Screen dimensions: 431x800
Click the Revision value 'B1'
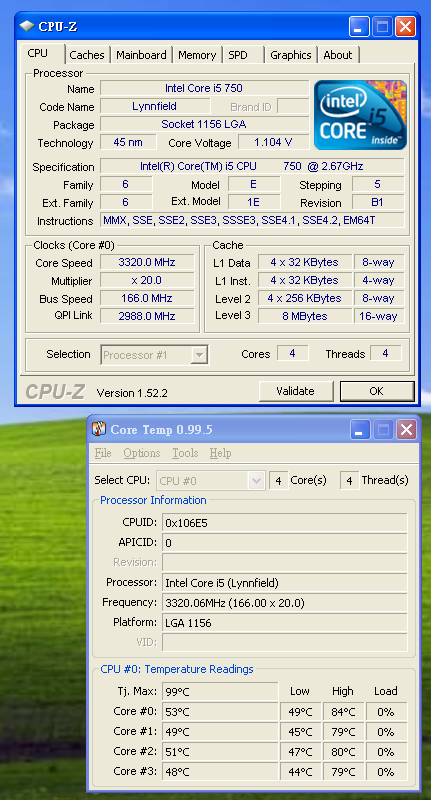click(x=378, y=202)
